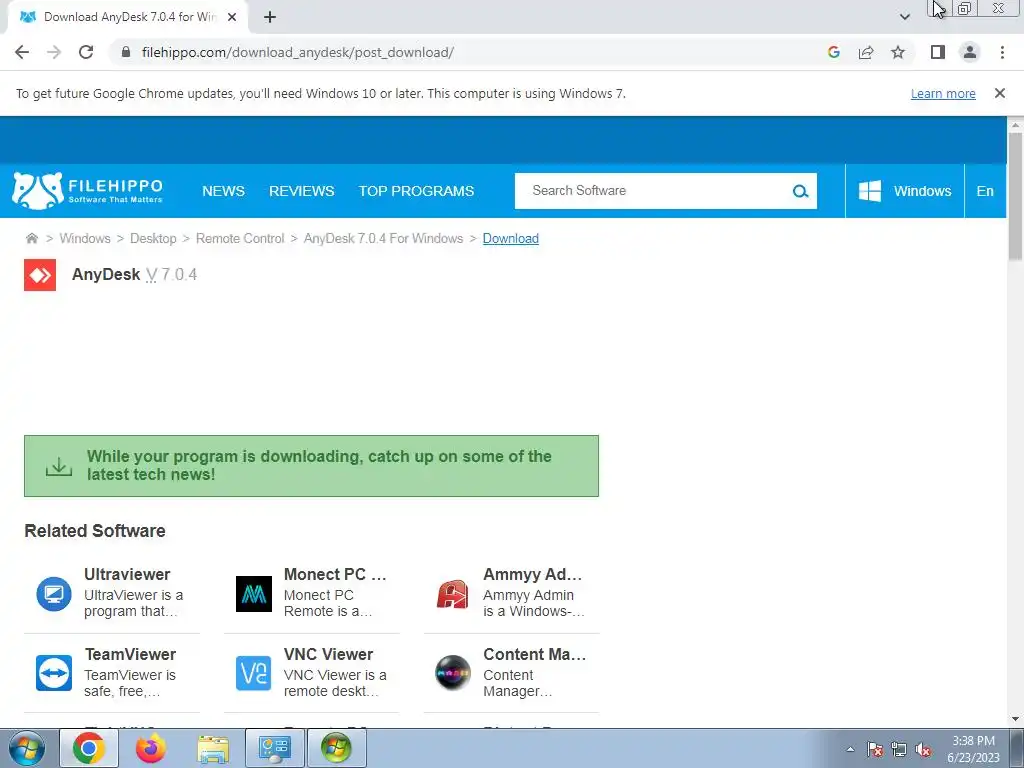This screenshot has height=768, width=1024.
Task: Click the breadcrumb home icon
Action: [31, 238]
